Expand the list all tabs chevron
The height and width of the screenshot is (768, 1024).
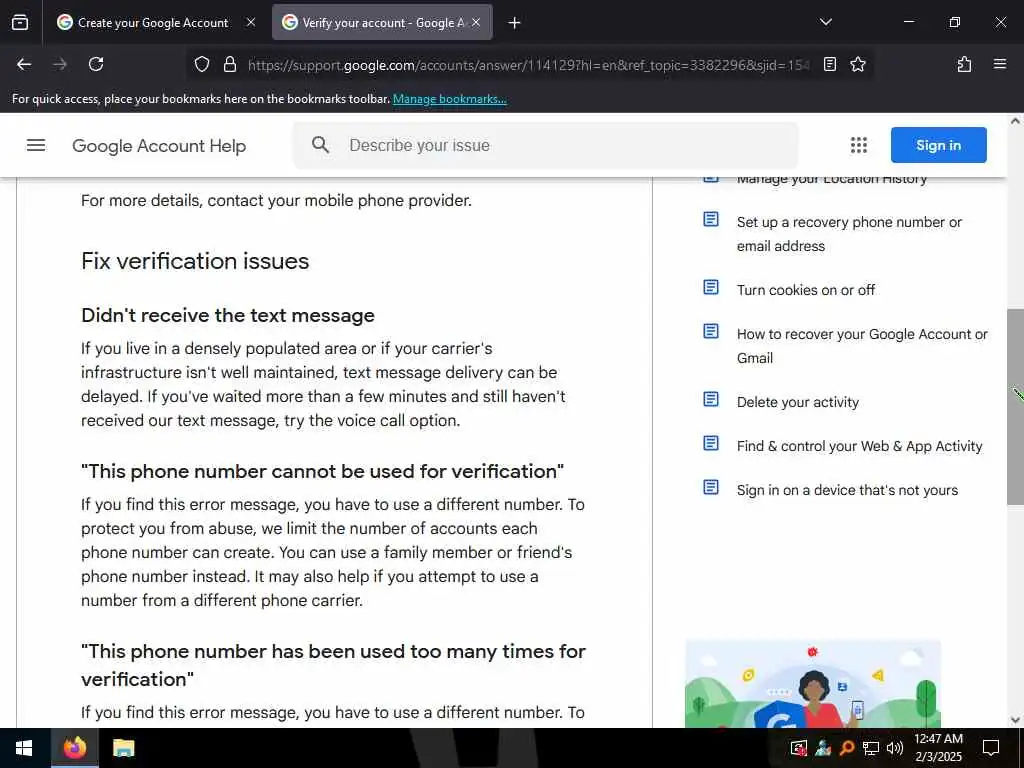point(825,22)
